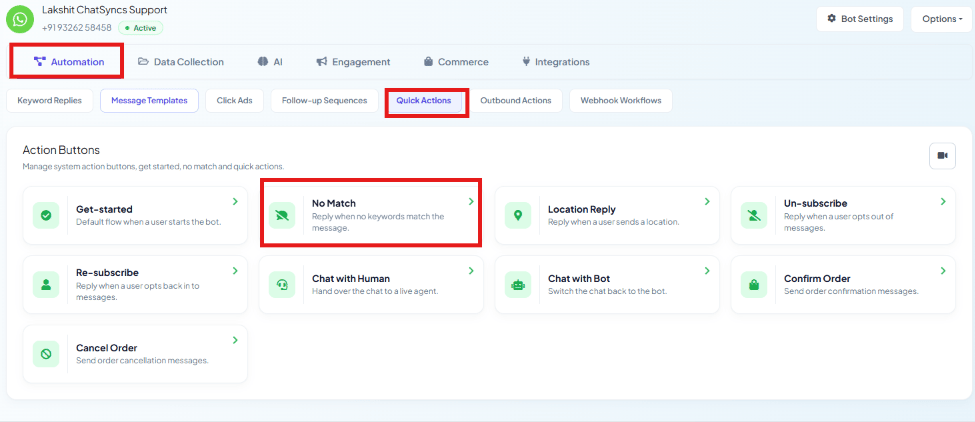This screenshot has width=975, height=422.
Task: Open the No Match card title
Action: pyautogui.click(x=334, y=203)
